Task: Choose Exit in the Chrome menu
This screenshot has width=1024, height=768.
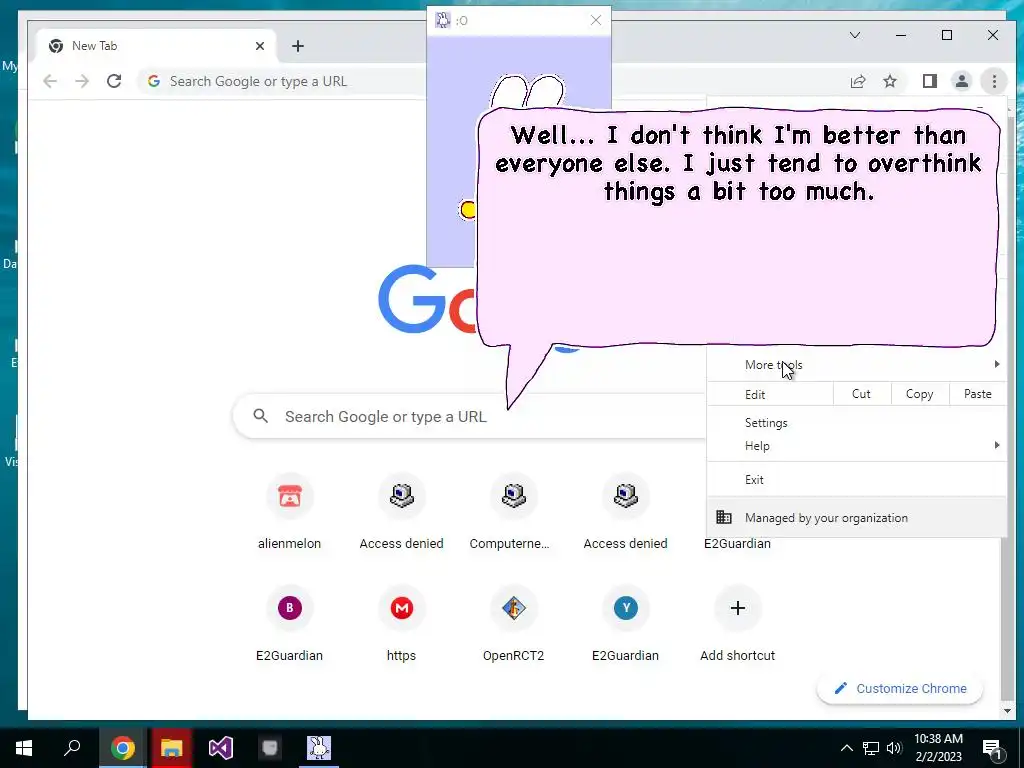Action: (857, 479)
